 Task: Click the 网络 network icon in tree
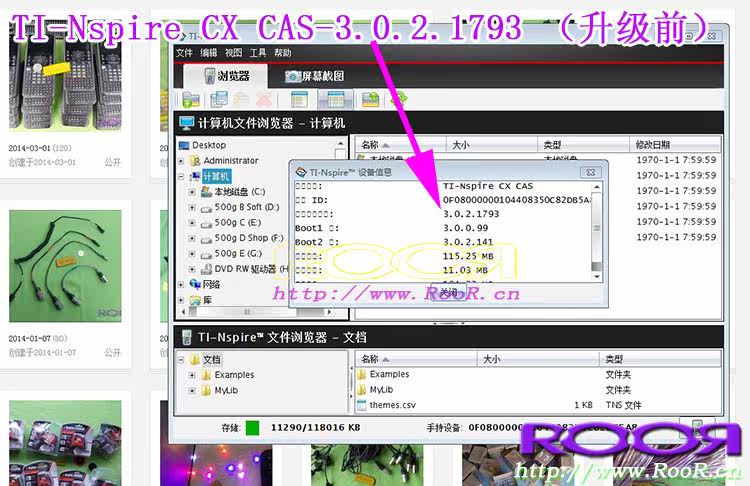(x=195, y=284)
